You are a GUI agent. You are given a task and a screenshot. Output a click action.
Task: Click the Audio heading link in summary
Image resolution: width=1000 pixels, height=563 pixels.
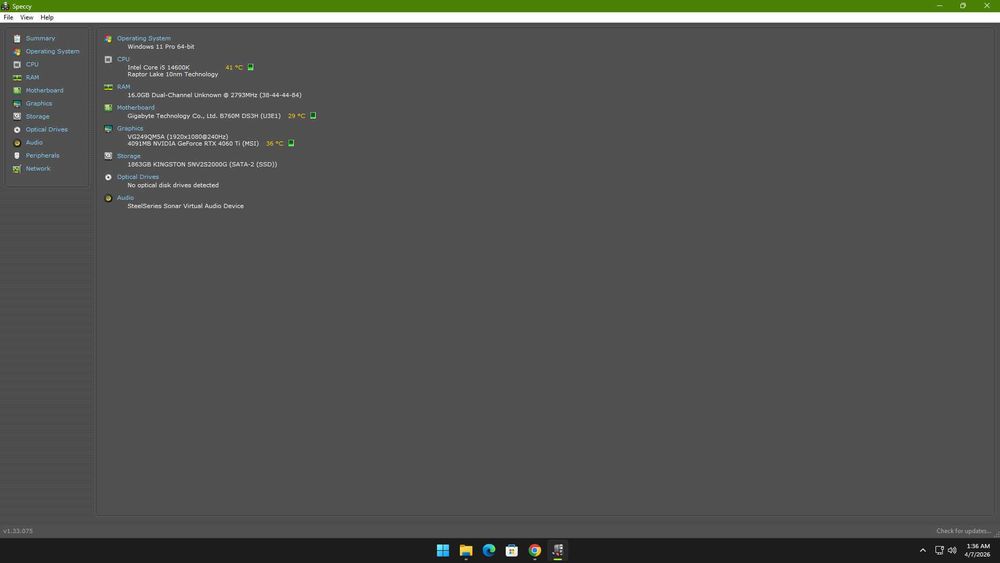(125, 198)
